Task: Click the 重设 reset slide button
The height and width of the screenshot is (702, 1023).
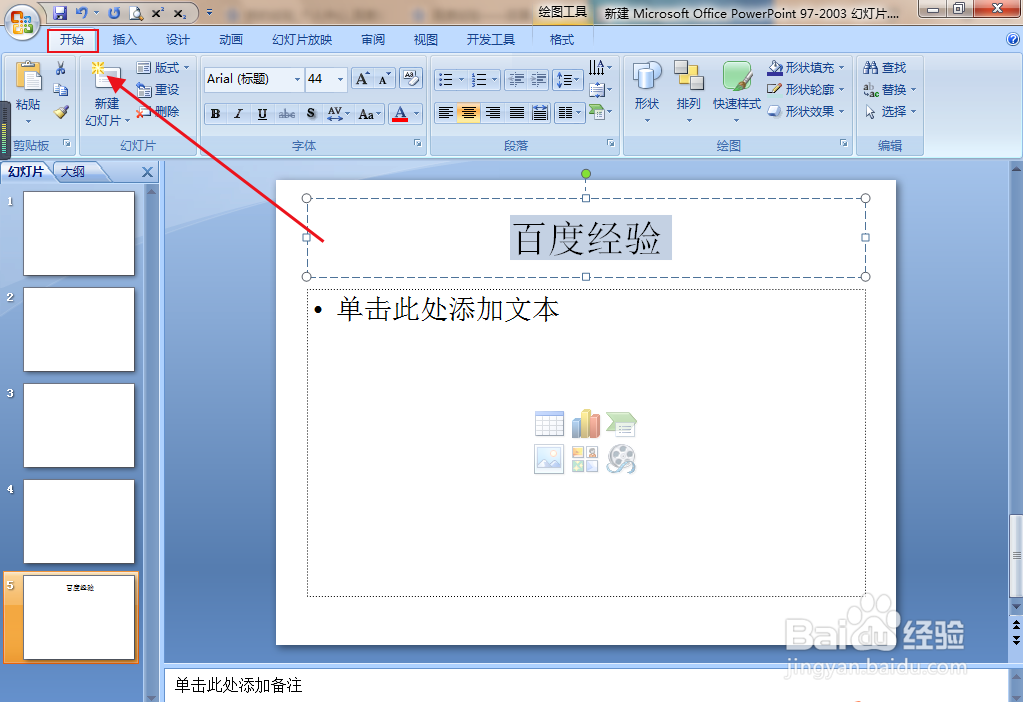Action: pos(158,90)
